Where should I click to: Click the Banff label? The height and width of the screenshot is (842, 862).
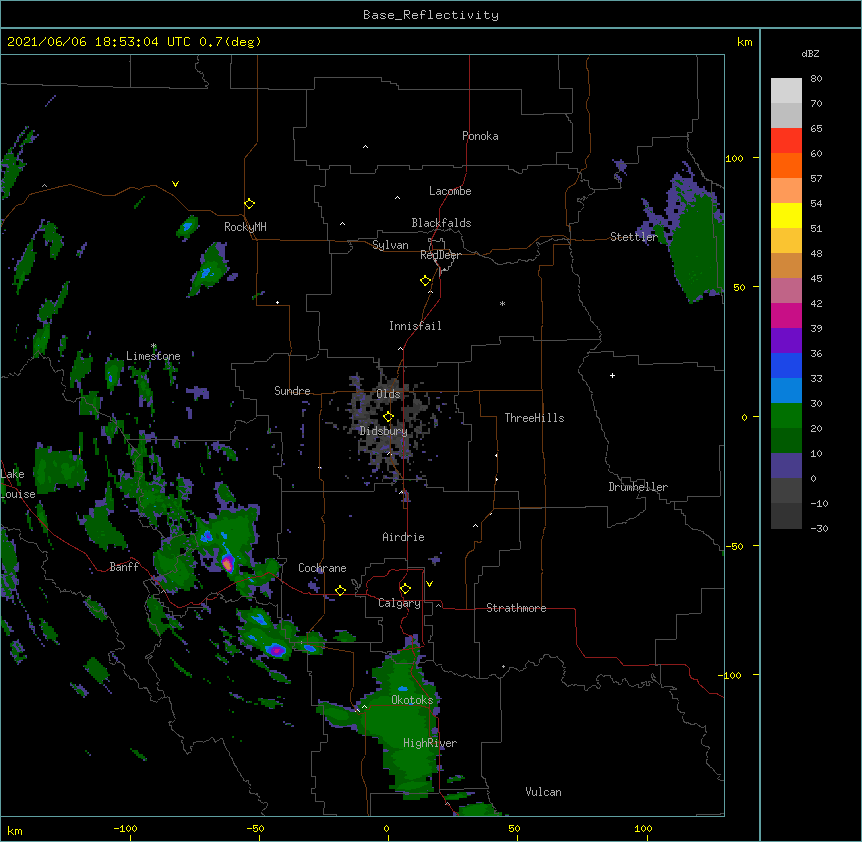(x=124, y=567)
